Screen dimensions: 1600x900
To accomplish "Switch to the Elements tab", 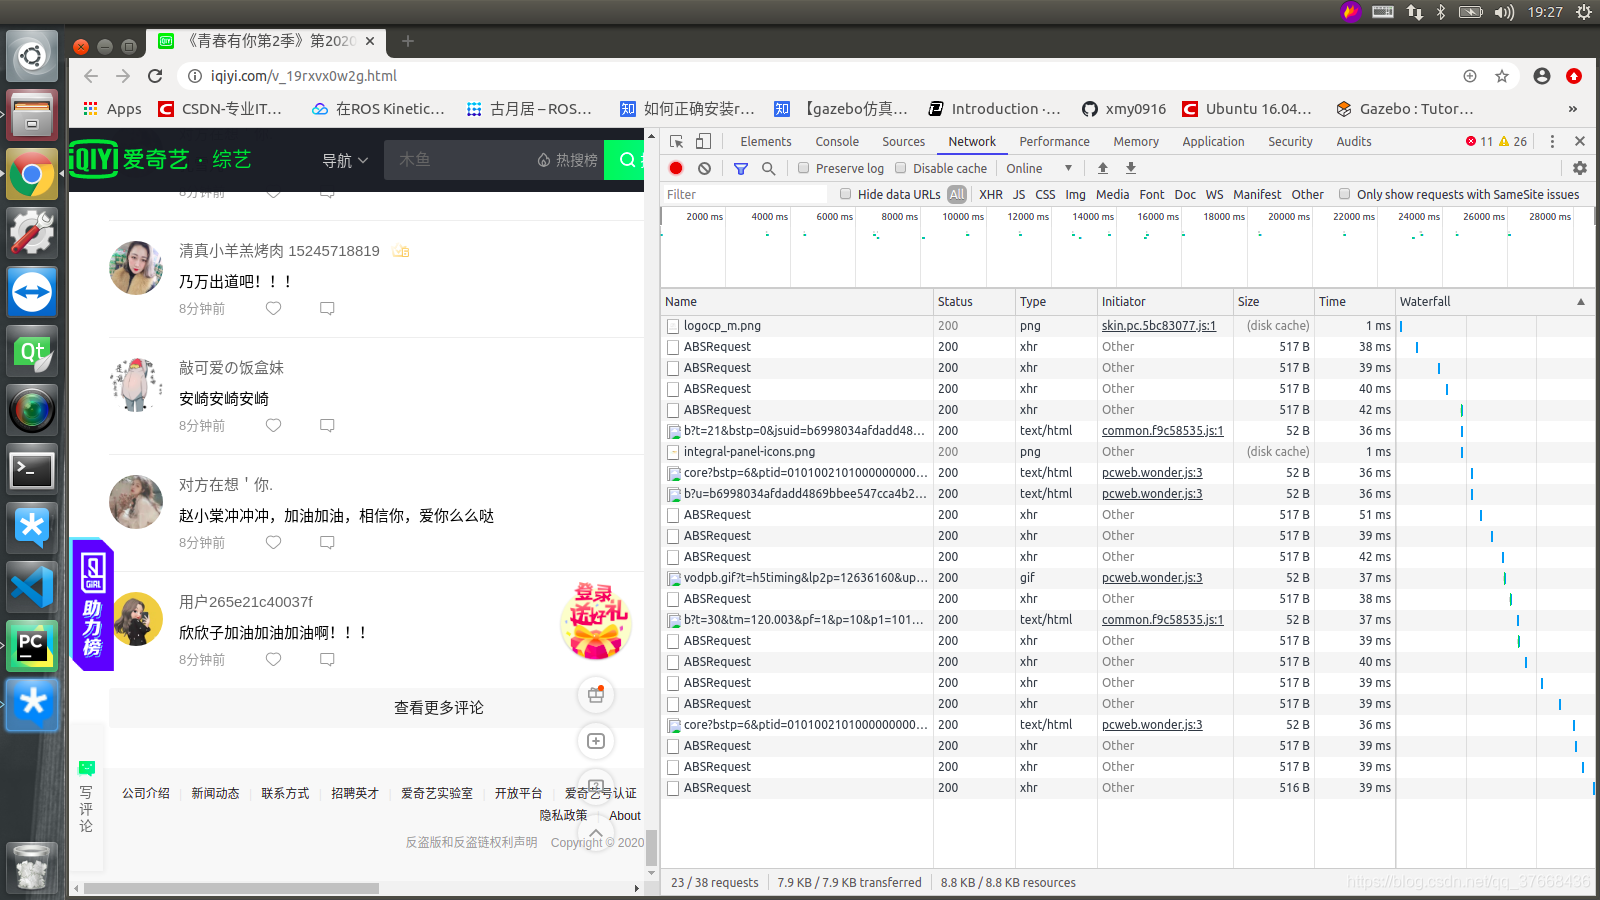I will (766, 141).
